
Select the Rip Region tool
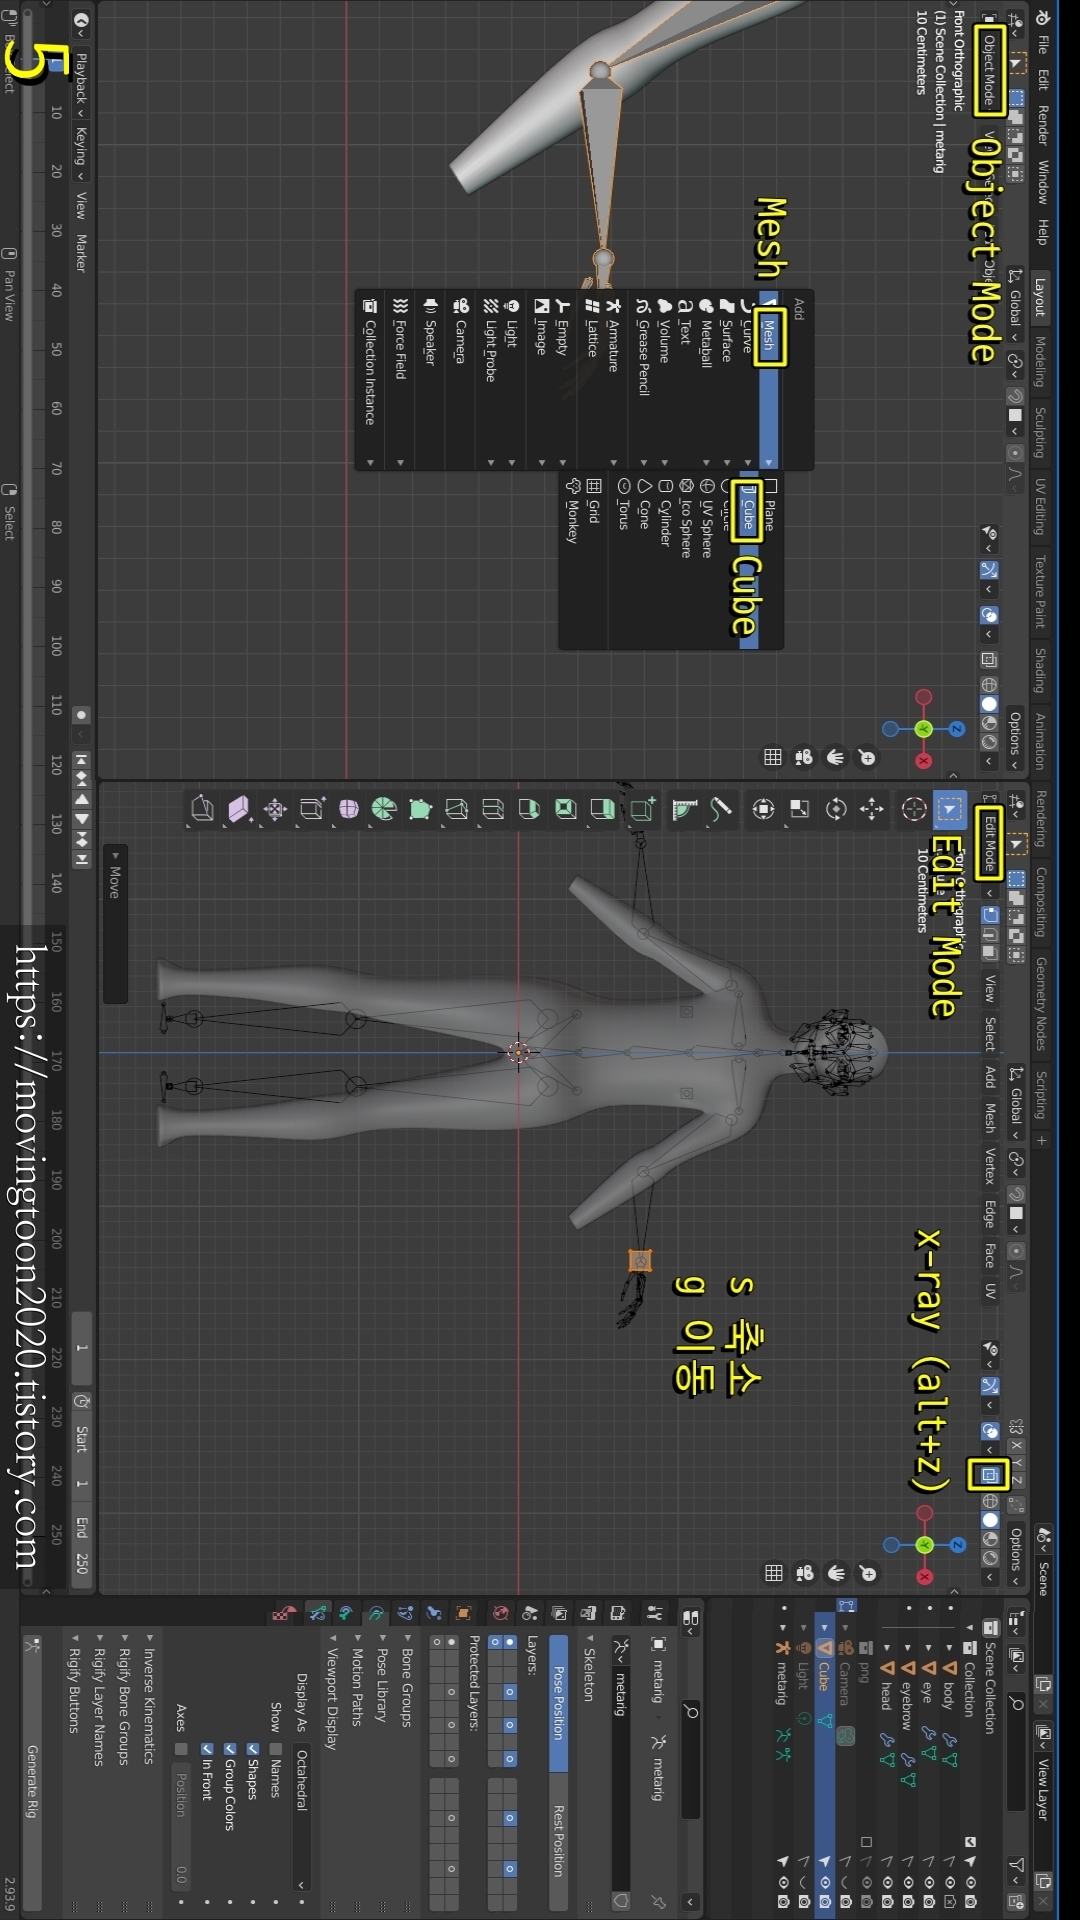[x=203, y=809]
